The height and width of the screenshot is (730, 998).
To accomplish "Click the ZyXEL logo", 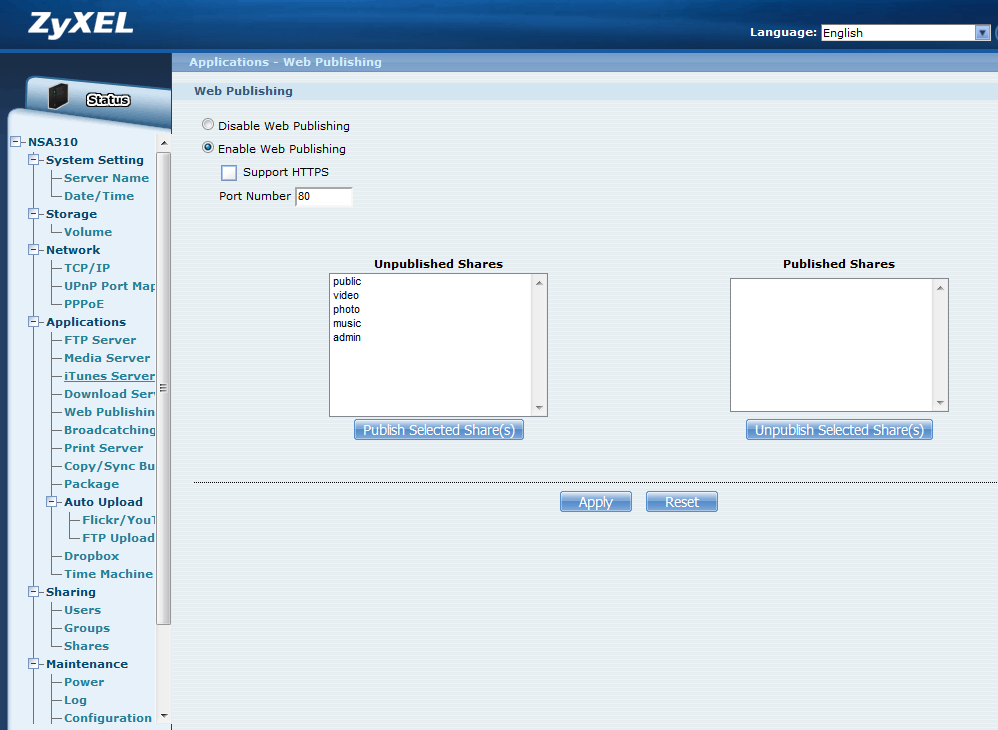I will pyautogui.click(x=81, y=25).
